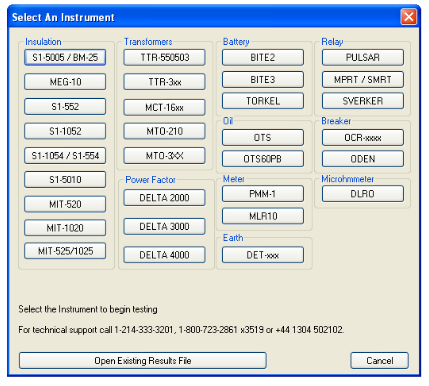Open Existing Results File
This screenshot has width=429, height=386.
tap(143, 360)
